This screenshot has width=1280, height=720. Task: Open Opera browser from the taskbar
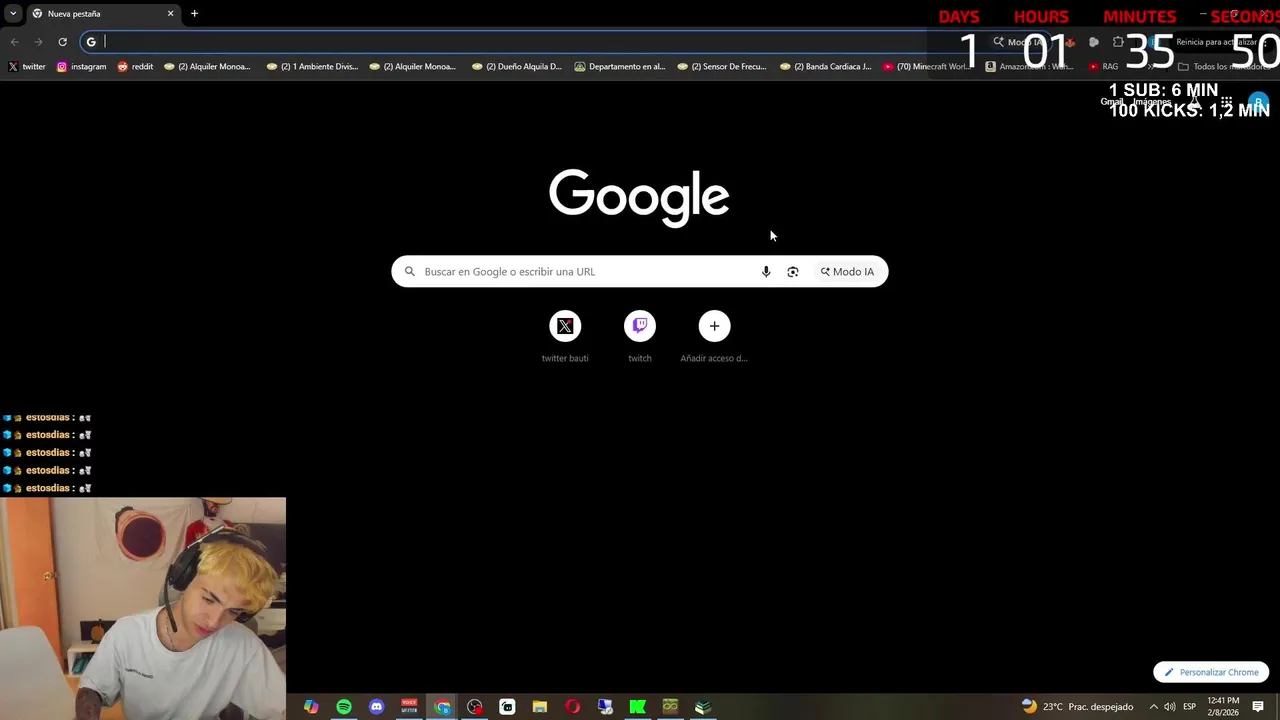pos(572,707)
